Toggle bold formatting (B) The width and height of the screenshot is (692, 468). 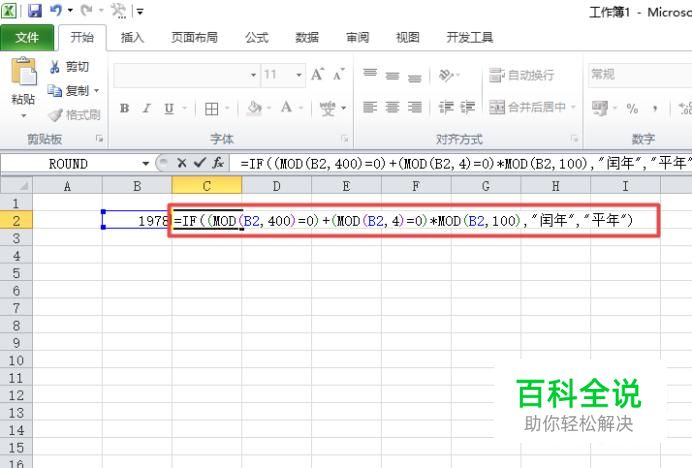click(124, 108)
